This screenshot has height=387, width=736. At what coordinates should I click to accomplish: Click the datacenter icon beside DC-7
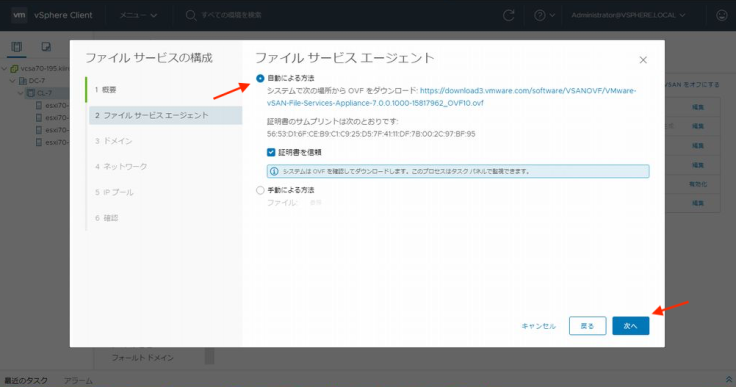point(23,81)
